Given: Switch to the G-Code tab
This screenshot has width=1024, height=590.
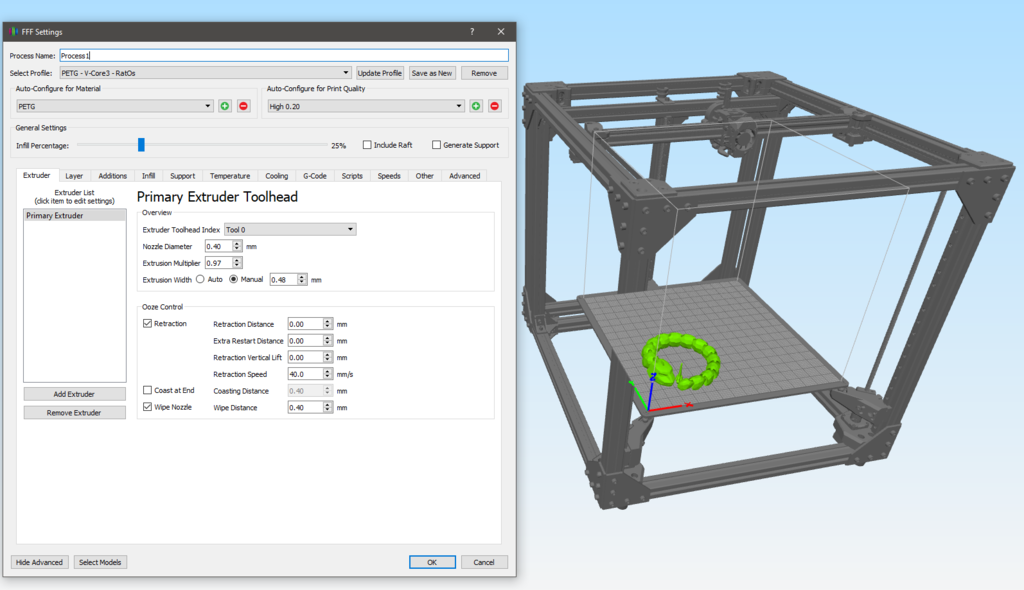Looking at the screenshot, I should click(315, 176).
